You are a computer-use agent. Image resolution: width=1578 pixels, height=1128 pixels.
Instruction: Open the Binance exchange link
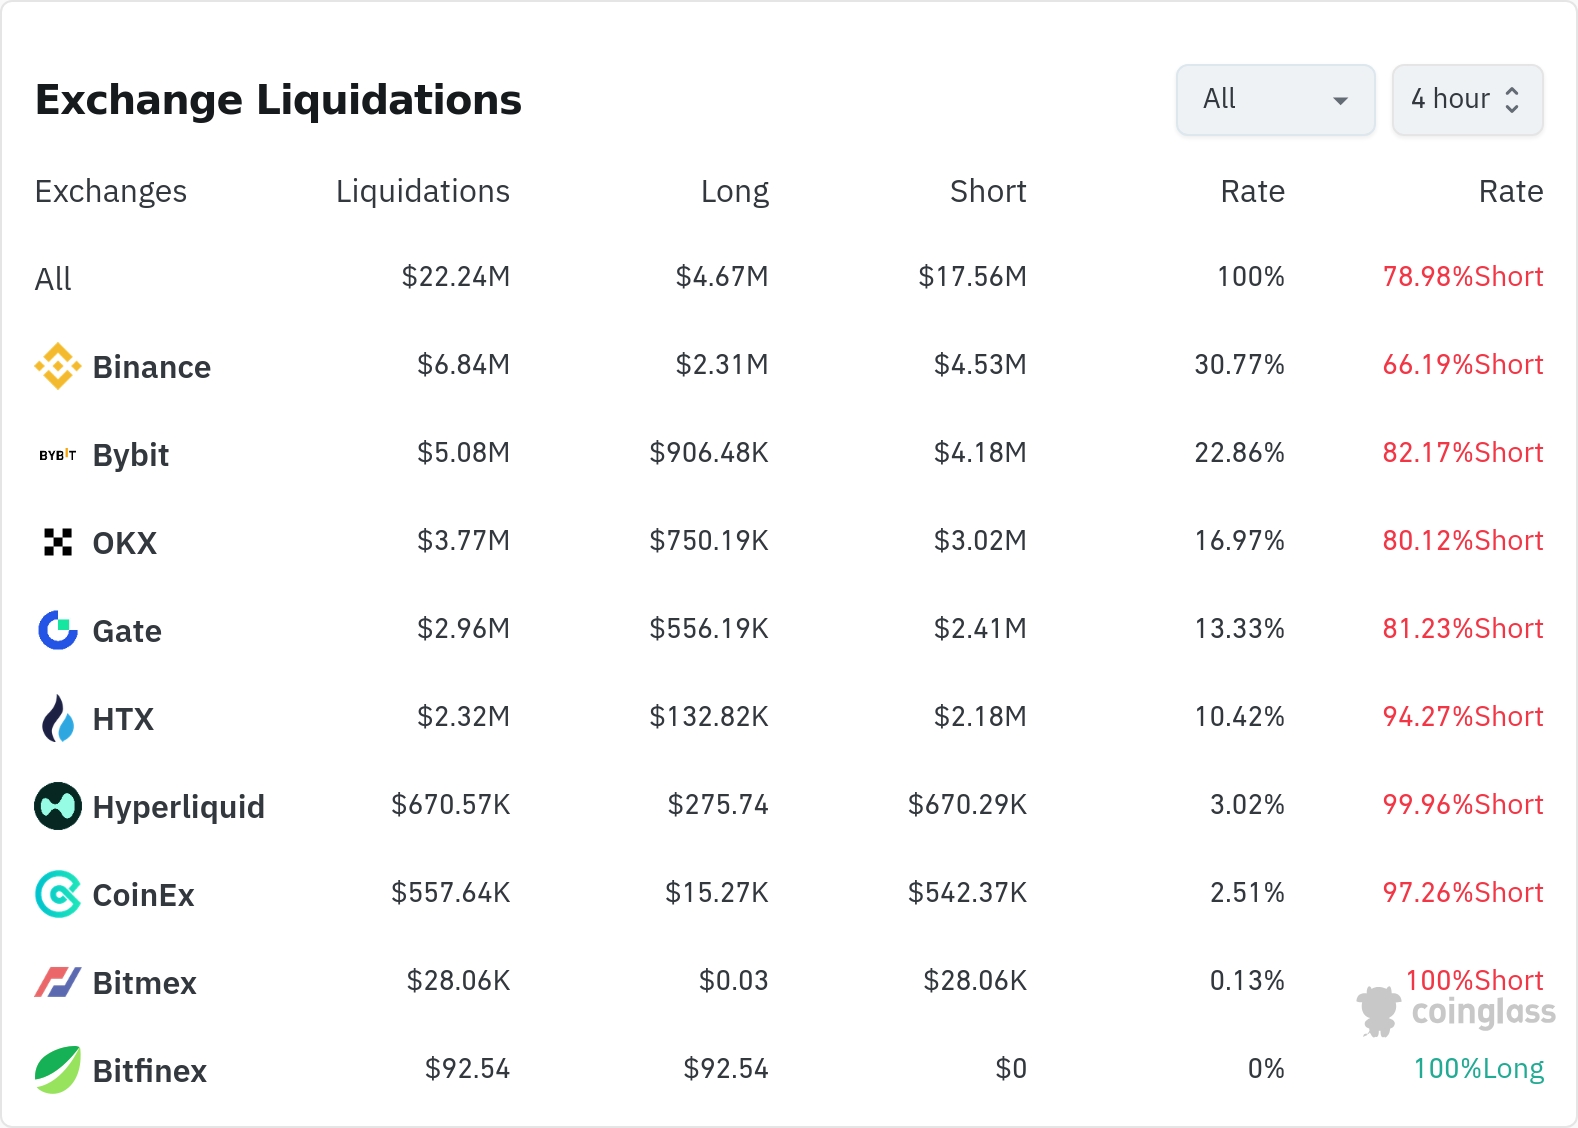click(151, 367)
